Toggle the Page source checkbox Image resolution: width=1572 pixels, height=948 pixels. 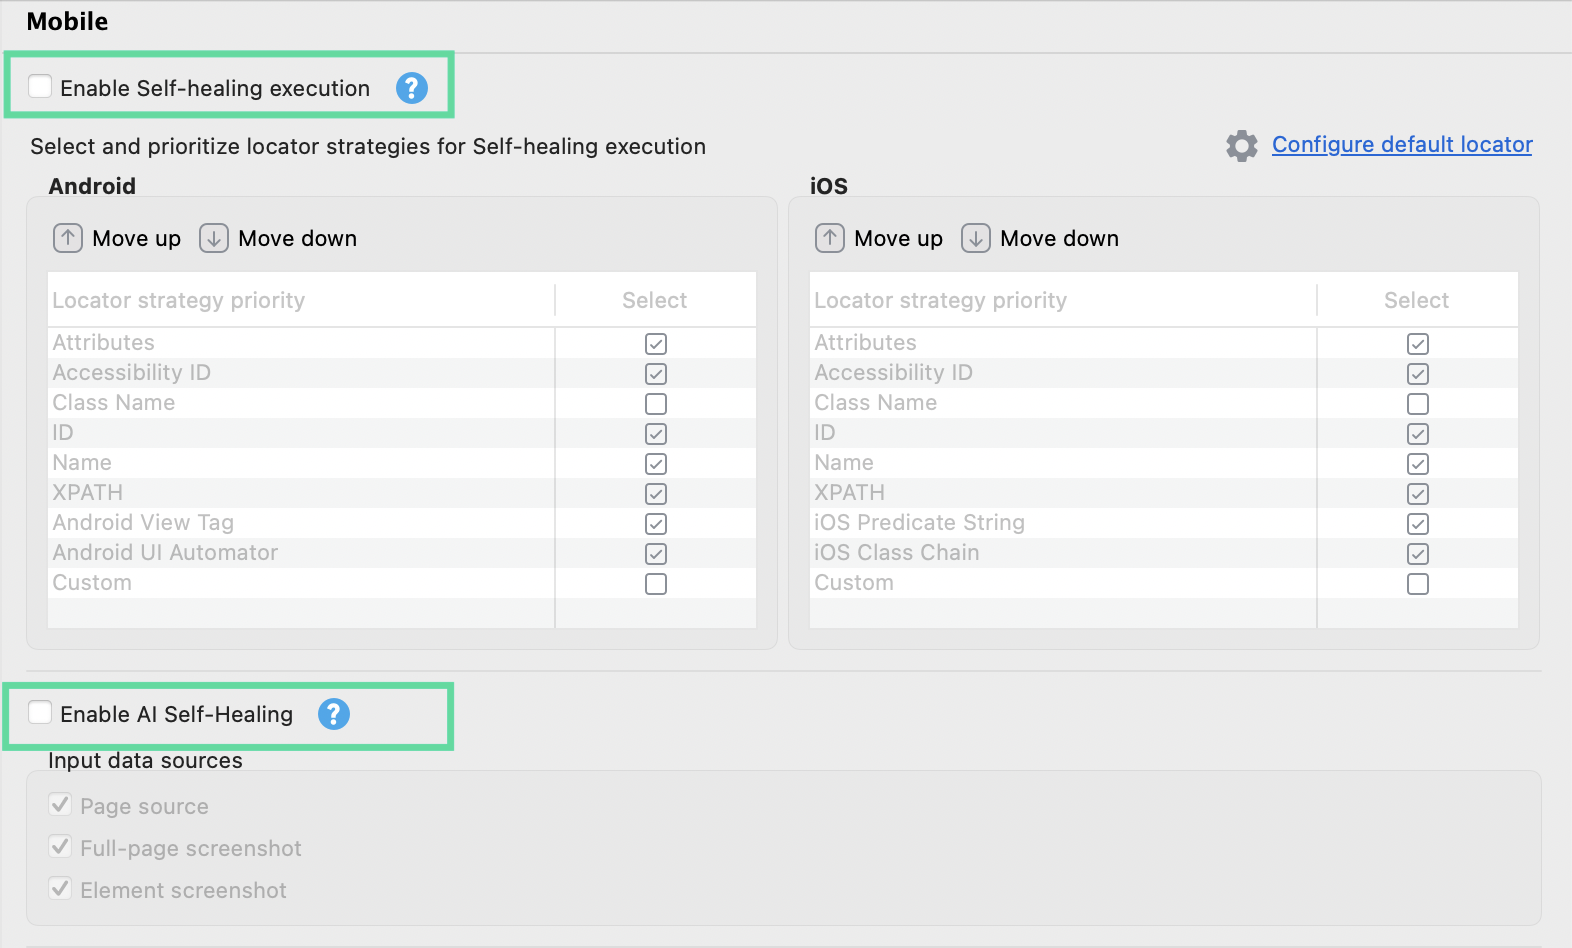(x=61, y=805)
